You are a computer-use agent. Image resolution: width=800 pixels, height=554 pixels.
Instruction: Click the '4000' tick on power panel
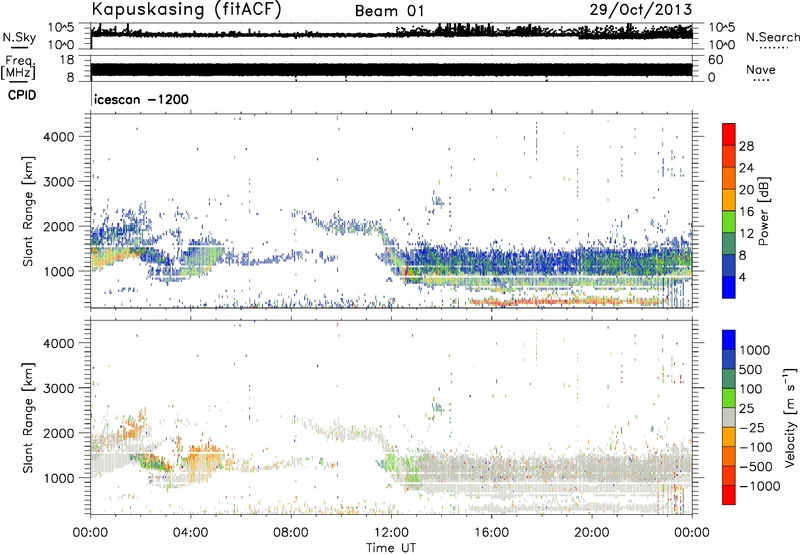[x=59, y=137]
